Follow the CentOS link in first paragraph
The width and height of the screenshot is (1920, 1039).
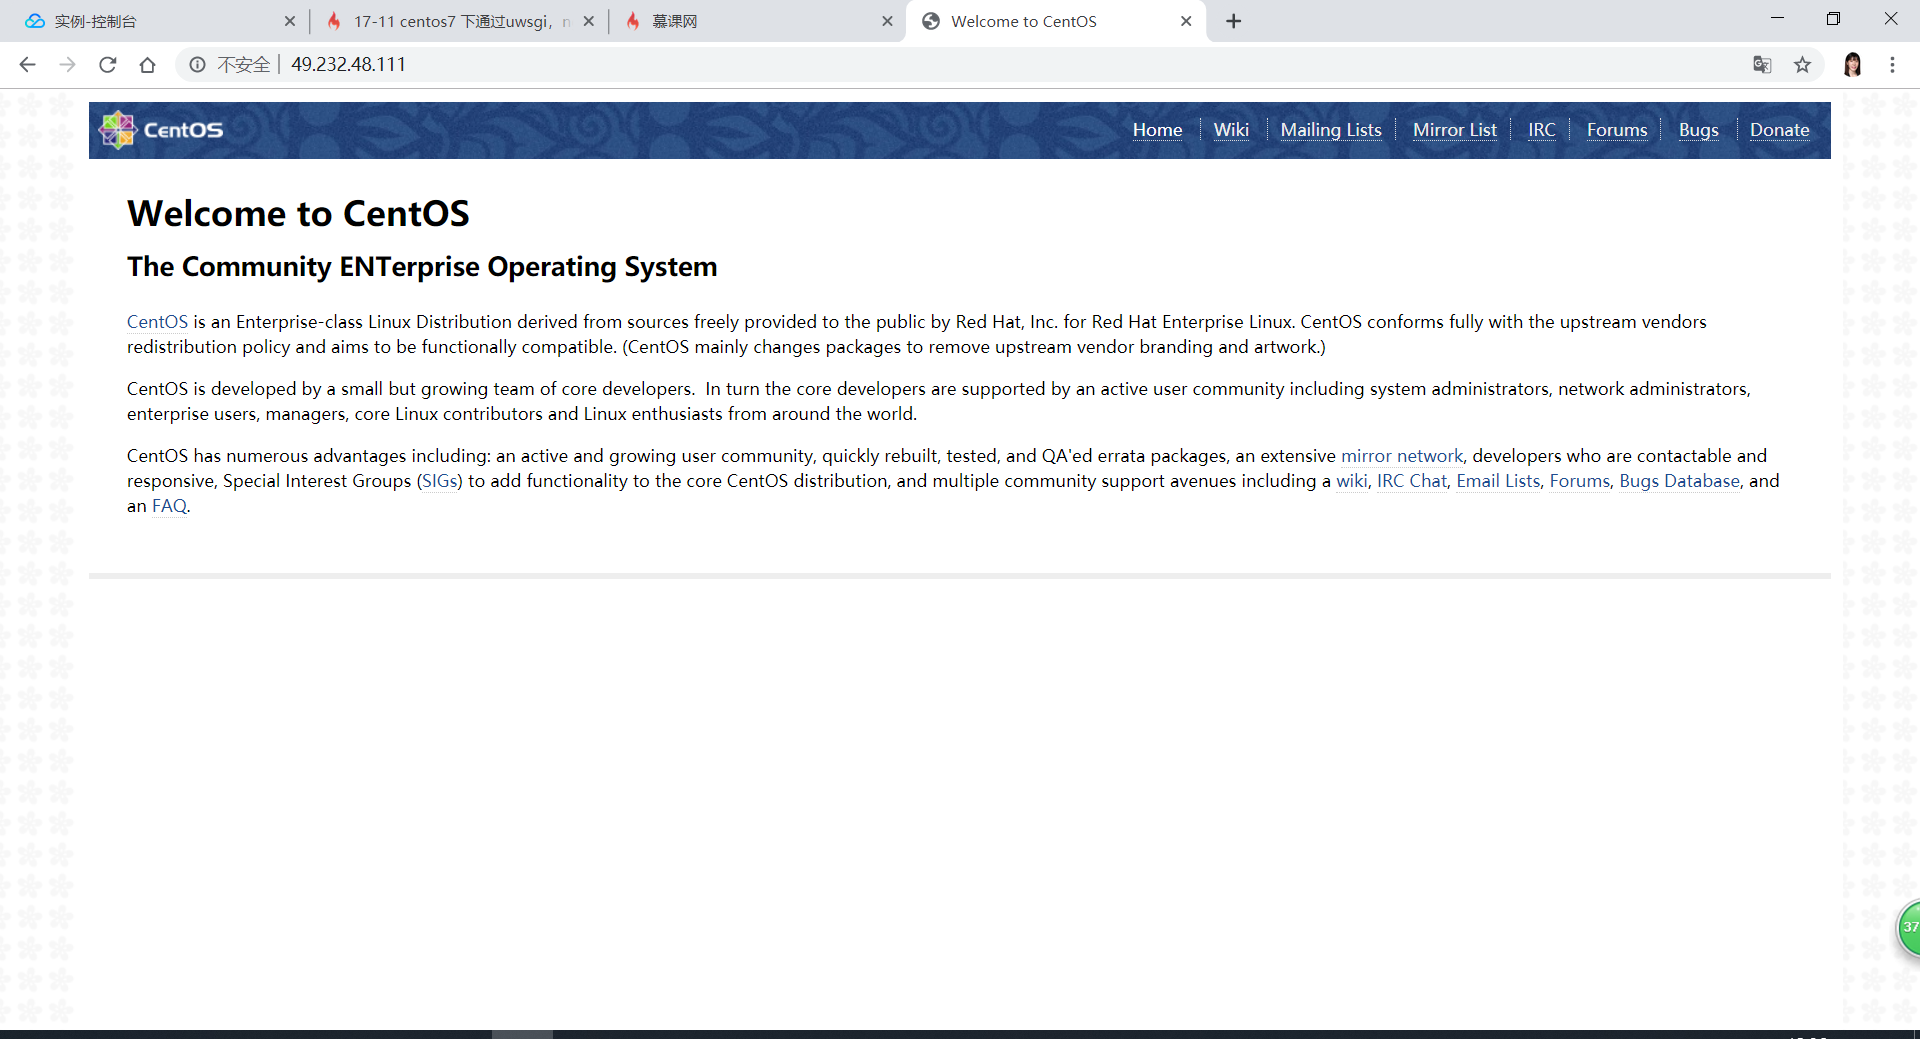click(157, 322)
